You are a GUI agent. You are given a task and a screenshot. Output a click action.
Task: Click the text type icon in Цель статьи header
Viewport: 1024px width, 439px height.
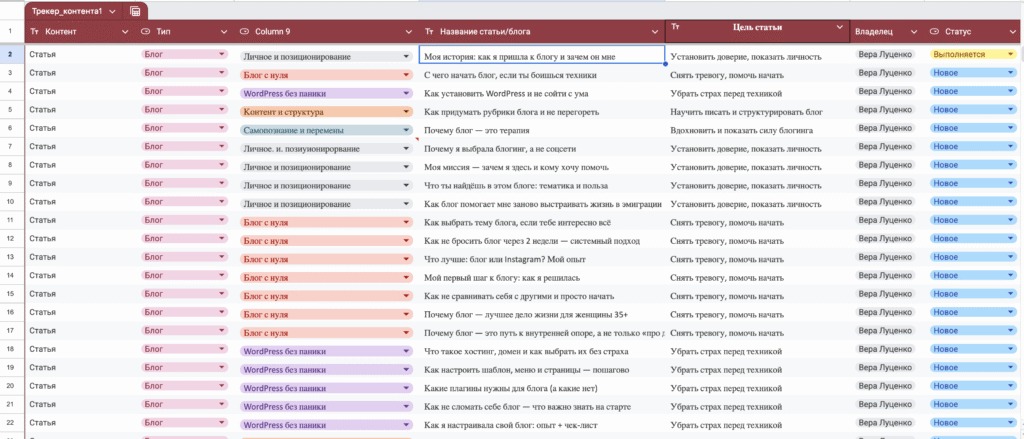pyautogui.click(x=676, y=27)
